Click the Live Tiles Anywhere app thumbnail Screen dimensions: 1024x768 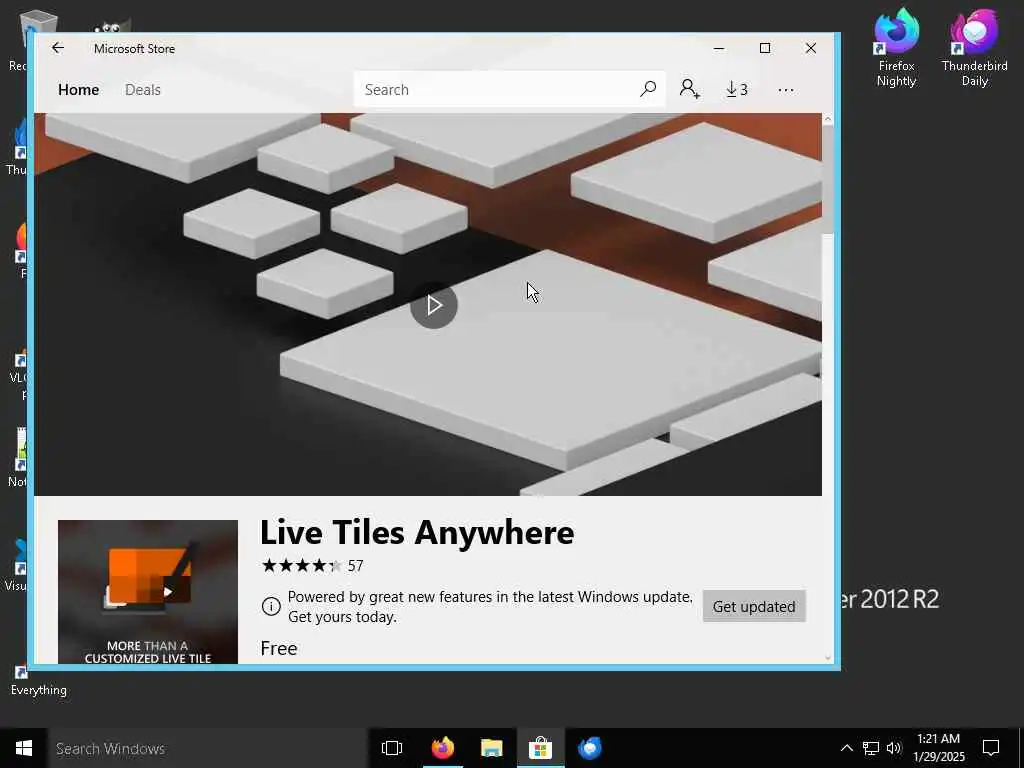pyautogui.click(x=148, y=592)
